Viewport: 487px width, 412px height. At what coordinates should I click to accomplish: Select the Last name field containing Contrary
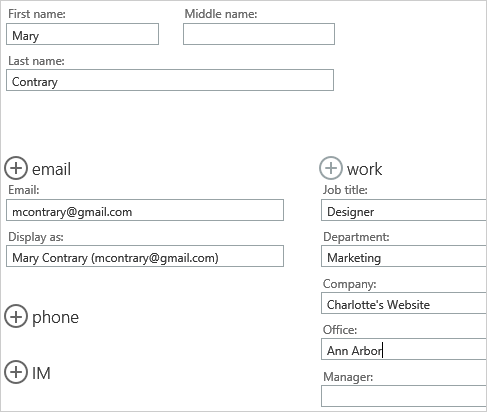pos(170,80)
